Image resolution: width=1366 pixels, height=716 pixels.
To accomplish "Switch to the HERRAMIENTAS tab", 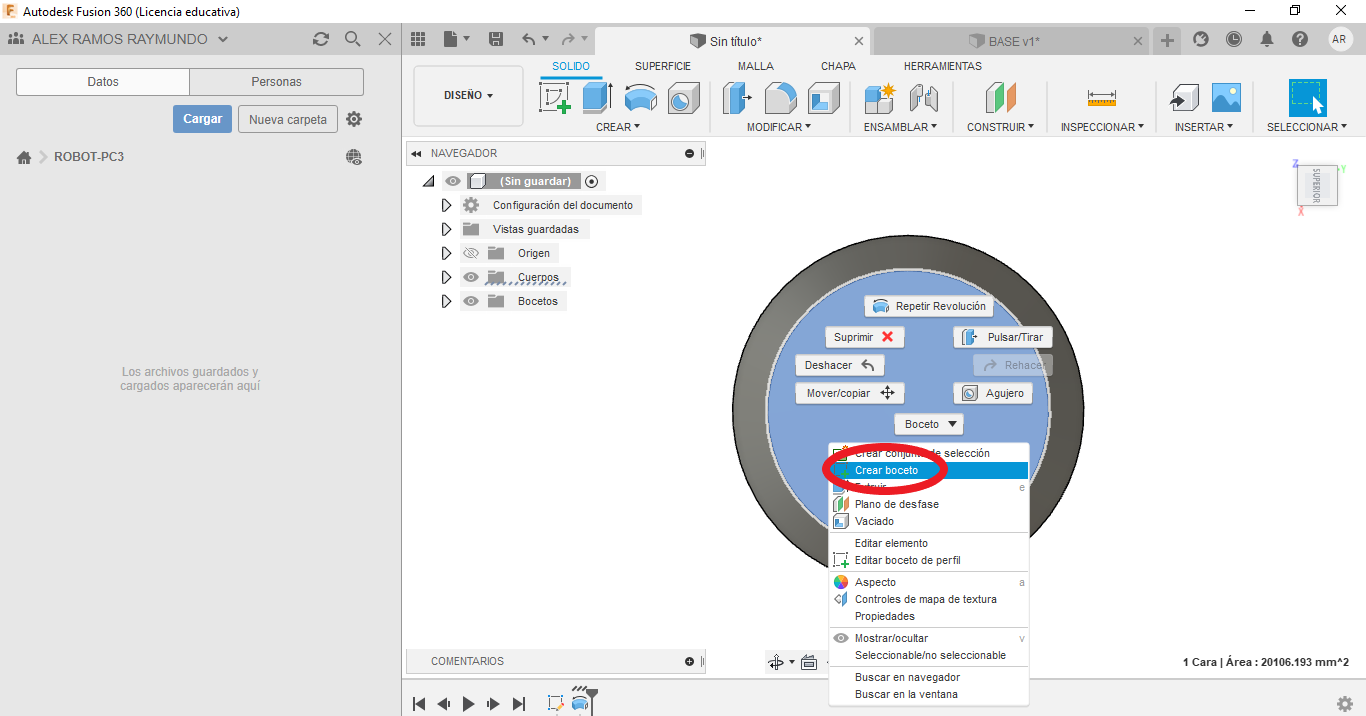I will [x=943, y=66].
